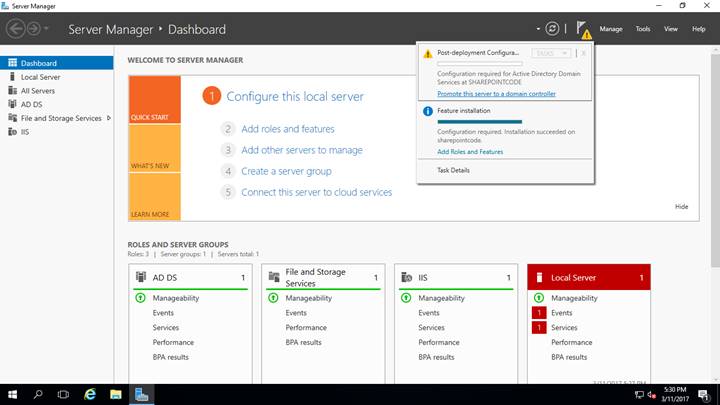The width and height of the screenshot is (720, 405).
Task: Select AD DS in the navigation pane
Action: (31, 104)
